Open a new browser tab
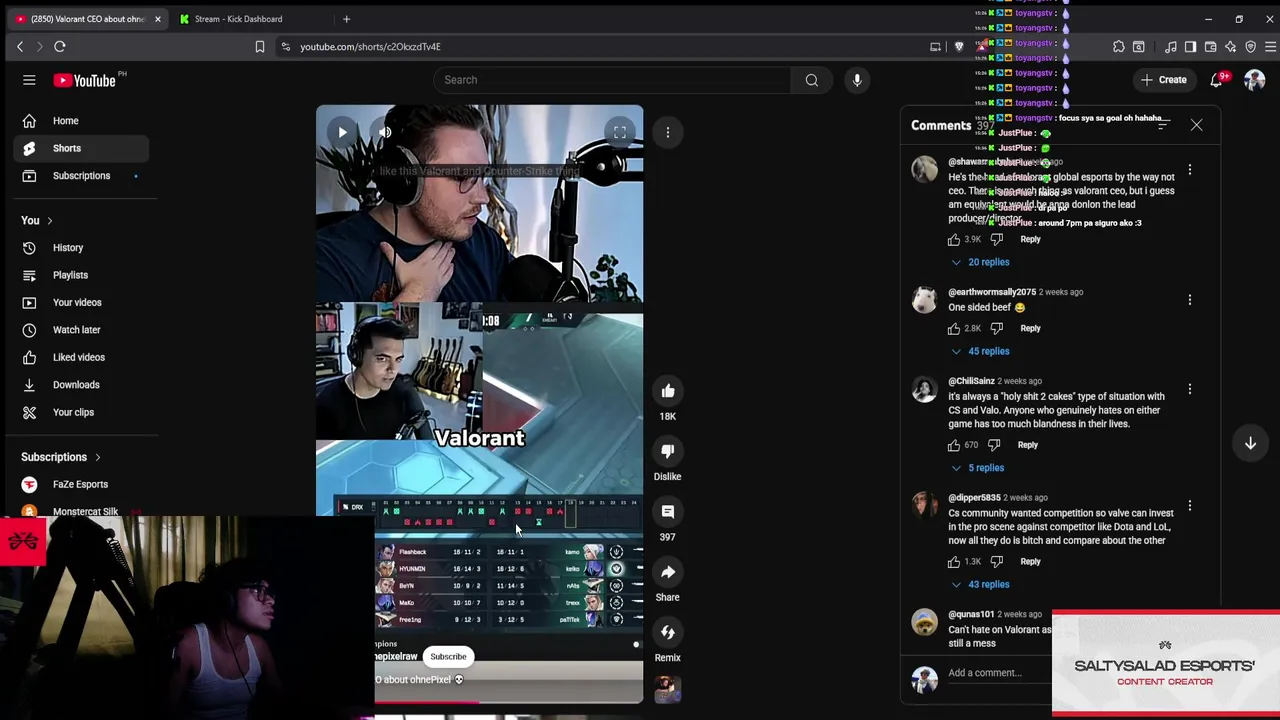The image size is (1280, 720). click(346, 19)
